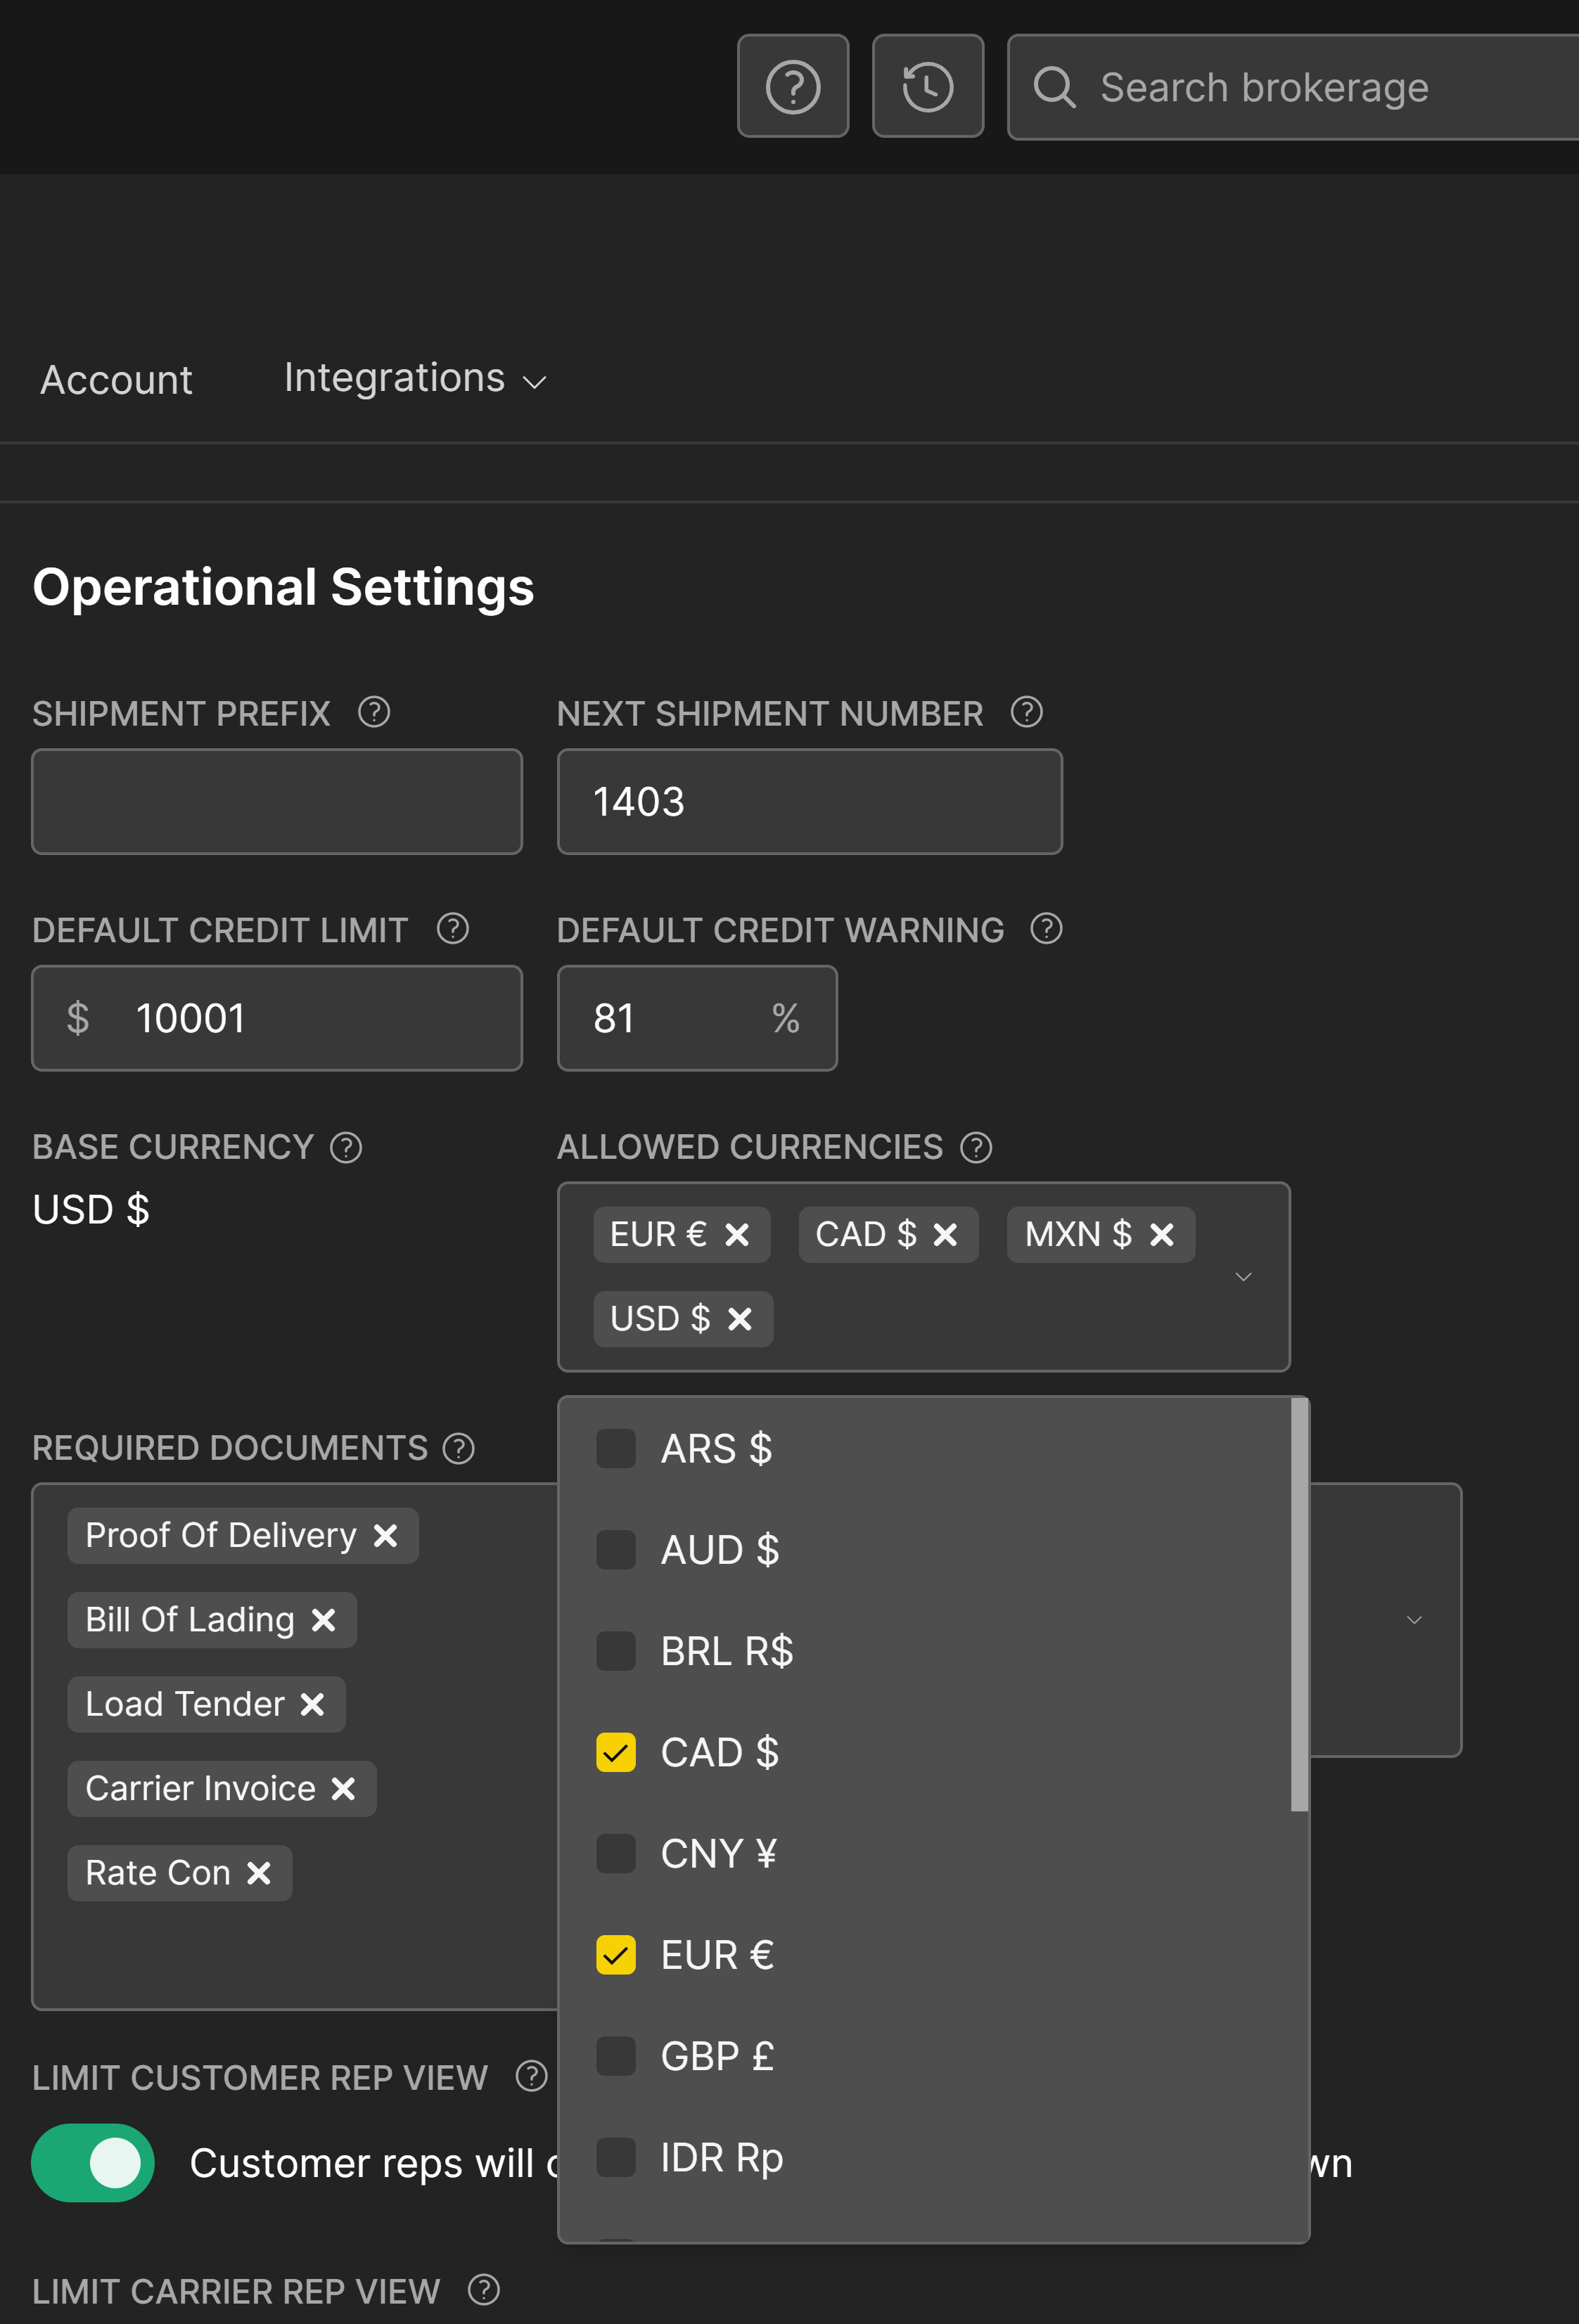Edit the Default Credit Limit amount

277,1018
